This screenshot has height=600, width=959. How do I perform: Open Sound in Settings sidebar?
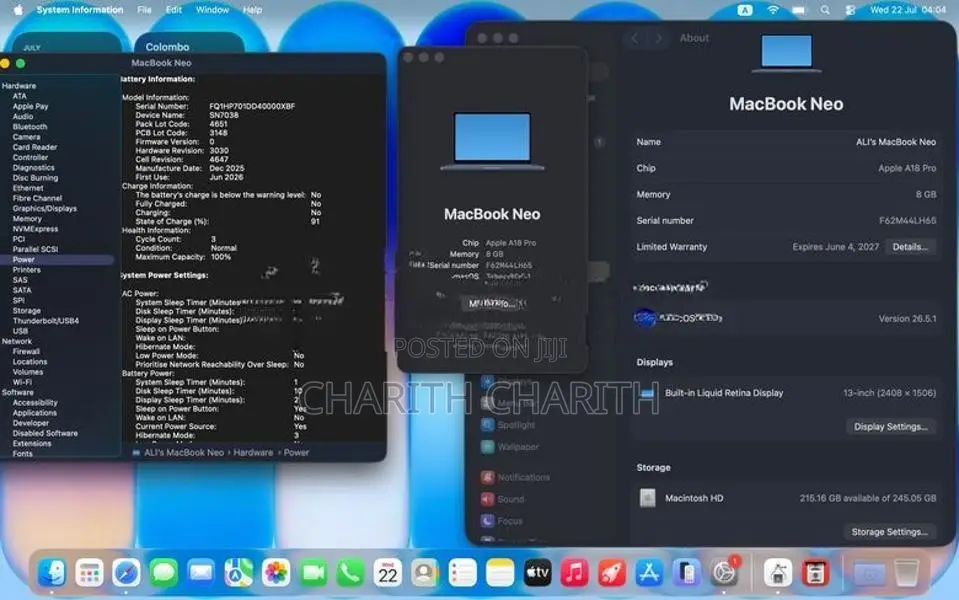point(503,499)
